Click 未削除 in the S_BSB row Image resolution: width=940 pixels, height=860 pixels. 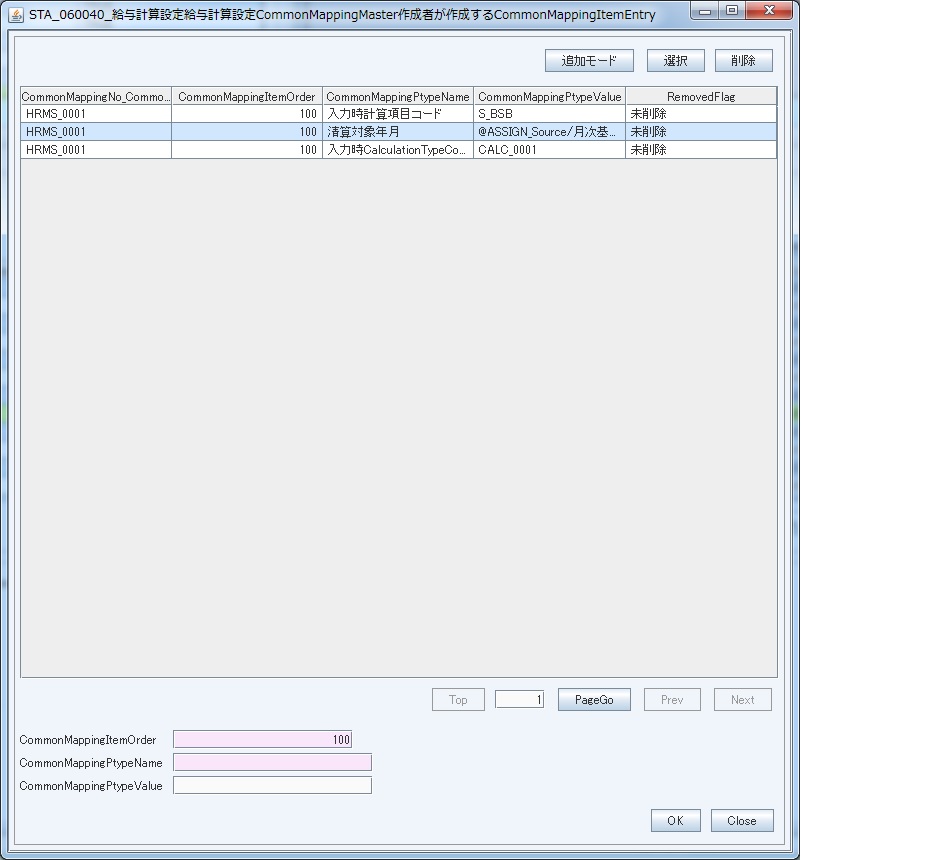701,114
